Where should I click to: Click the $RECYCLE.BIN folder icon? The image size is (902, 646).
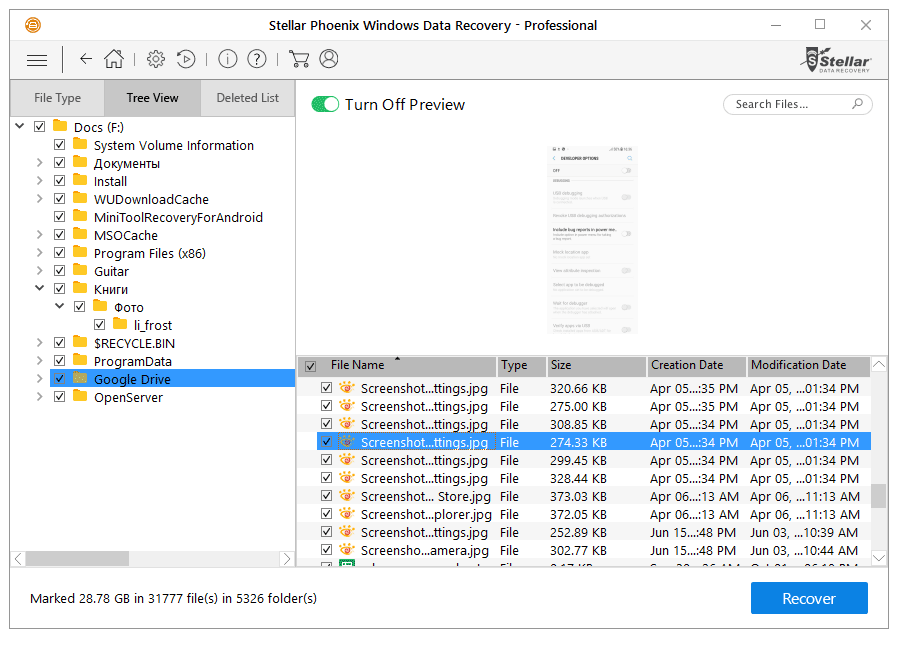(80, 342)
